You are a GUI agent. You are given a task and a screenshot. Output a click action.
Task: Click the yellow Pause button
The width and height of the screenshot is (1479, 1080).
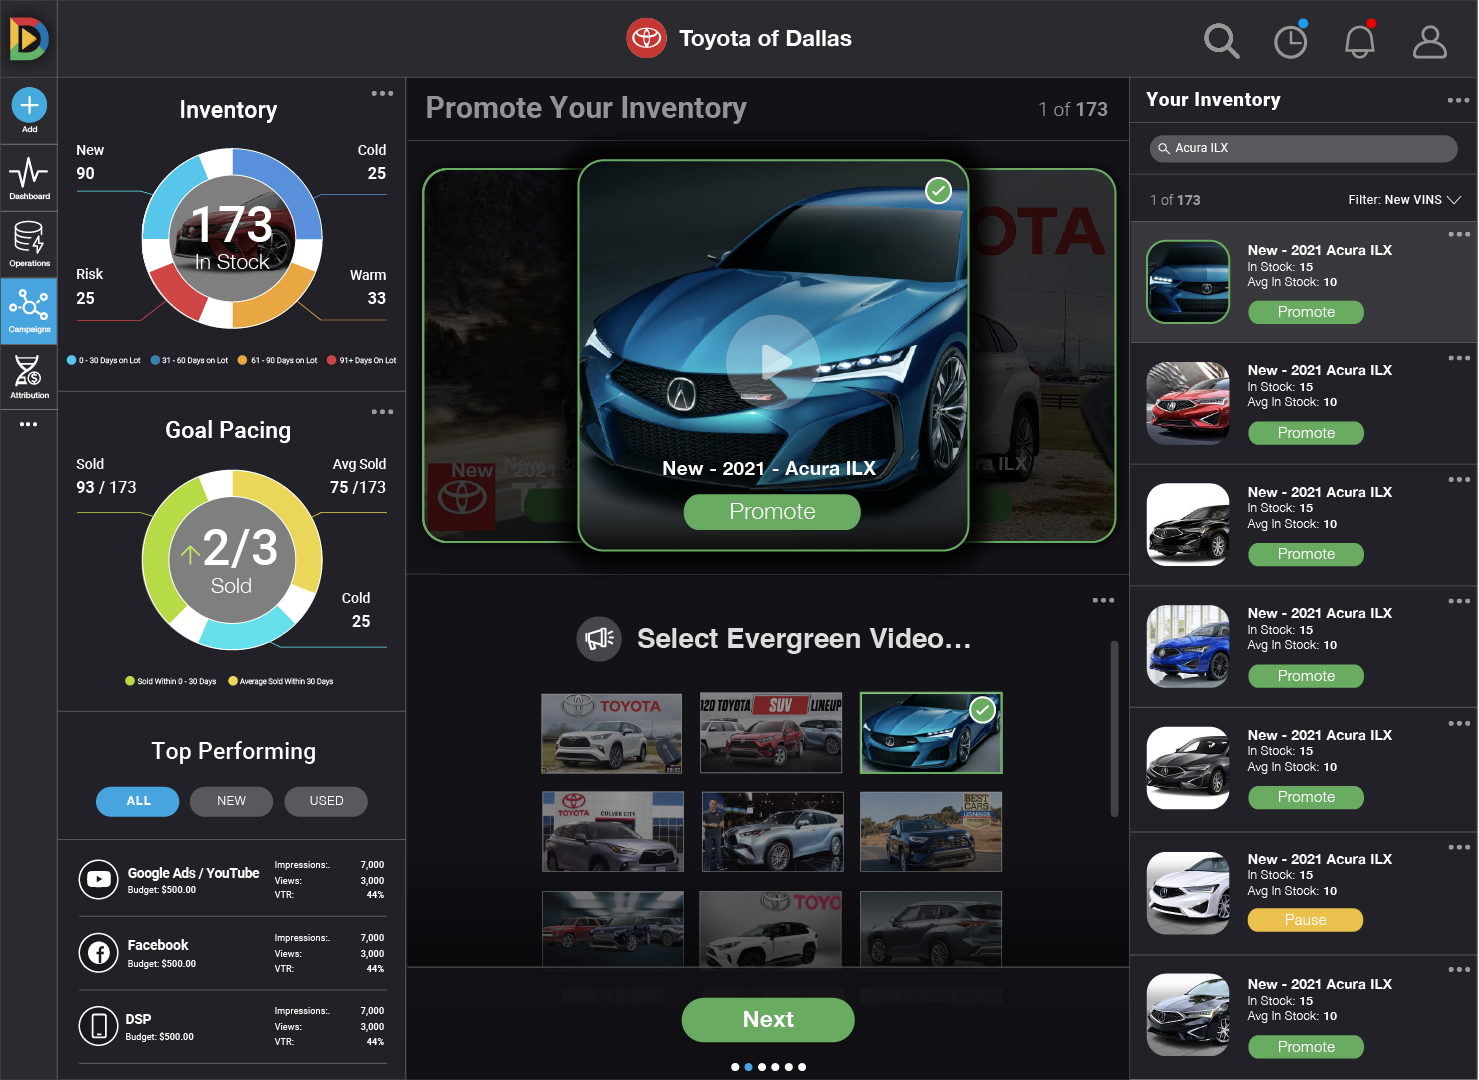click(1305, 920)
